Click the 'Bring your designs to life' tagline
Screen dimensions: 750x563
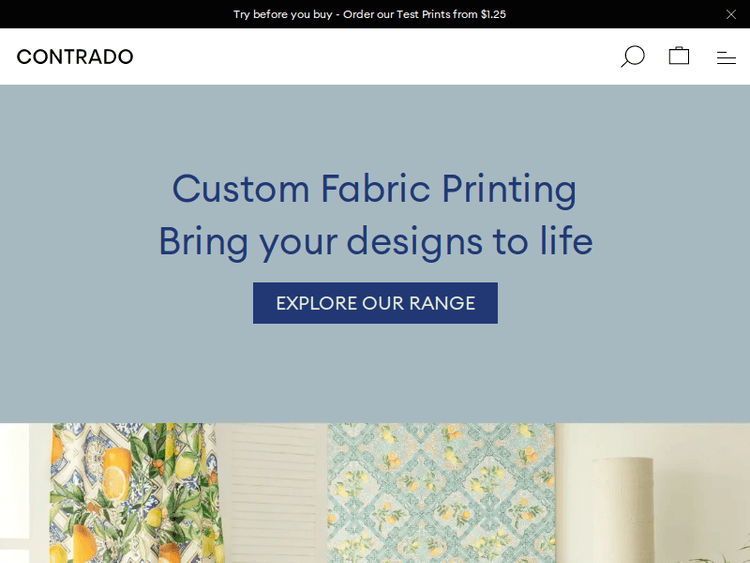click(x=375, y=241)
